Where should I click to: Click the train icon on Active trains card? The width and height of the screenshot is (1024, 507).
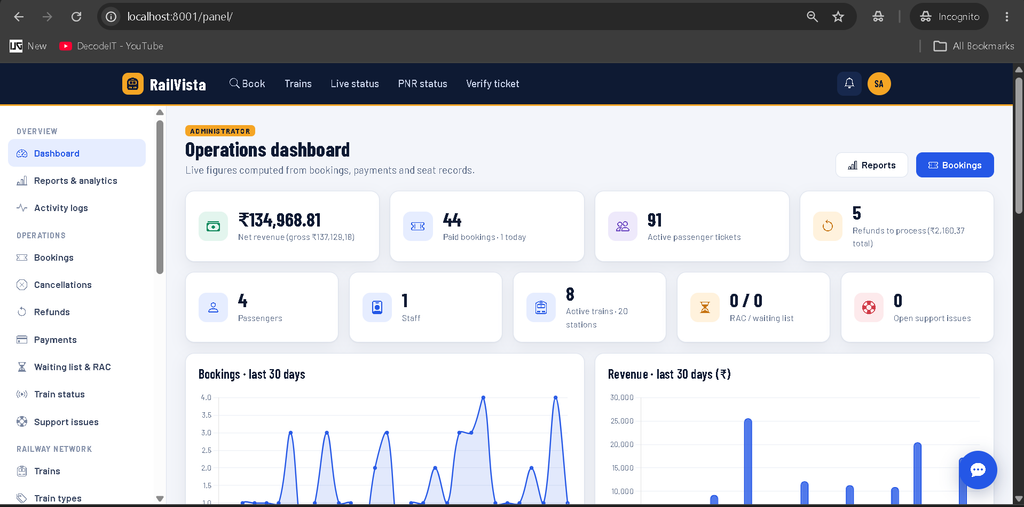(x=541, y=307)
